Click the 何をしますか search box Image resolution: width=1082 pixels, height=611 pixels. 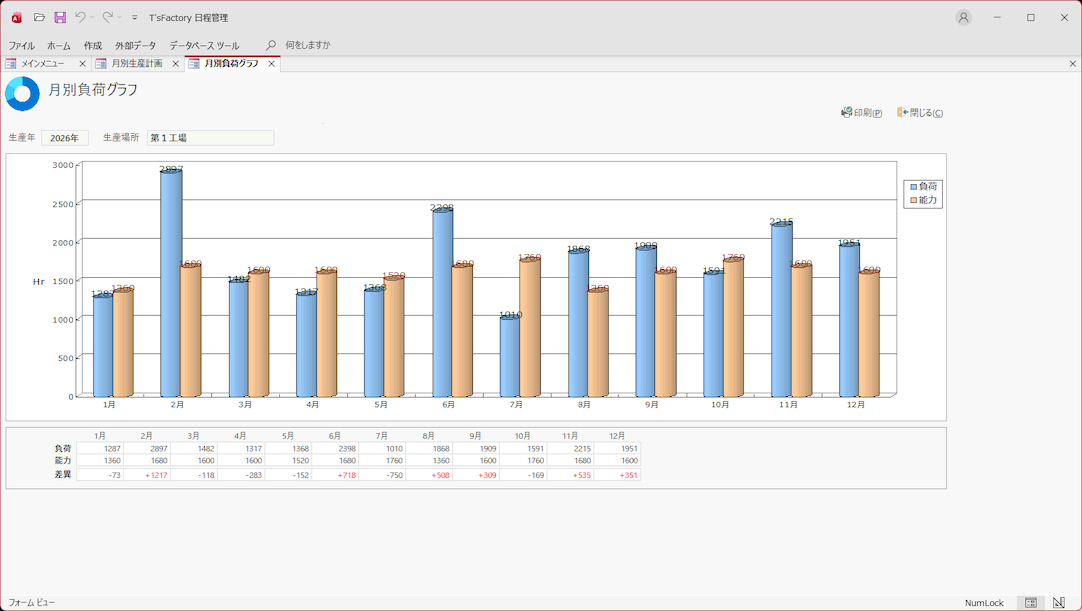click(307, 46)
